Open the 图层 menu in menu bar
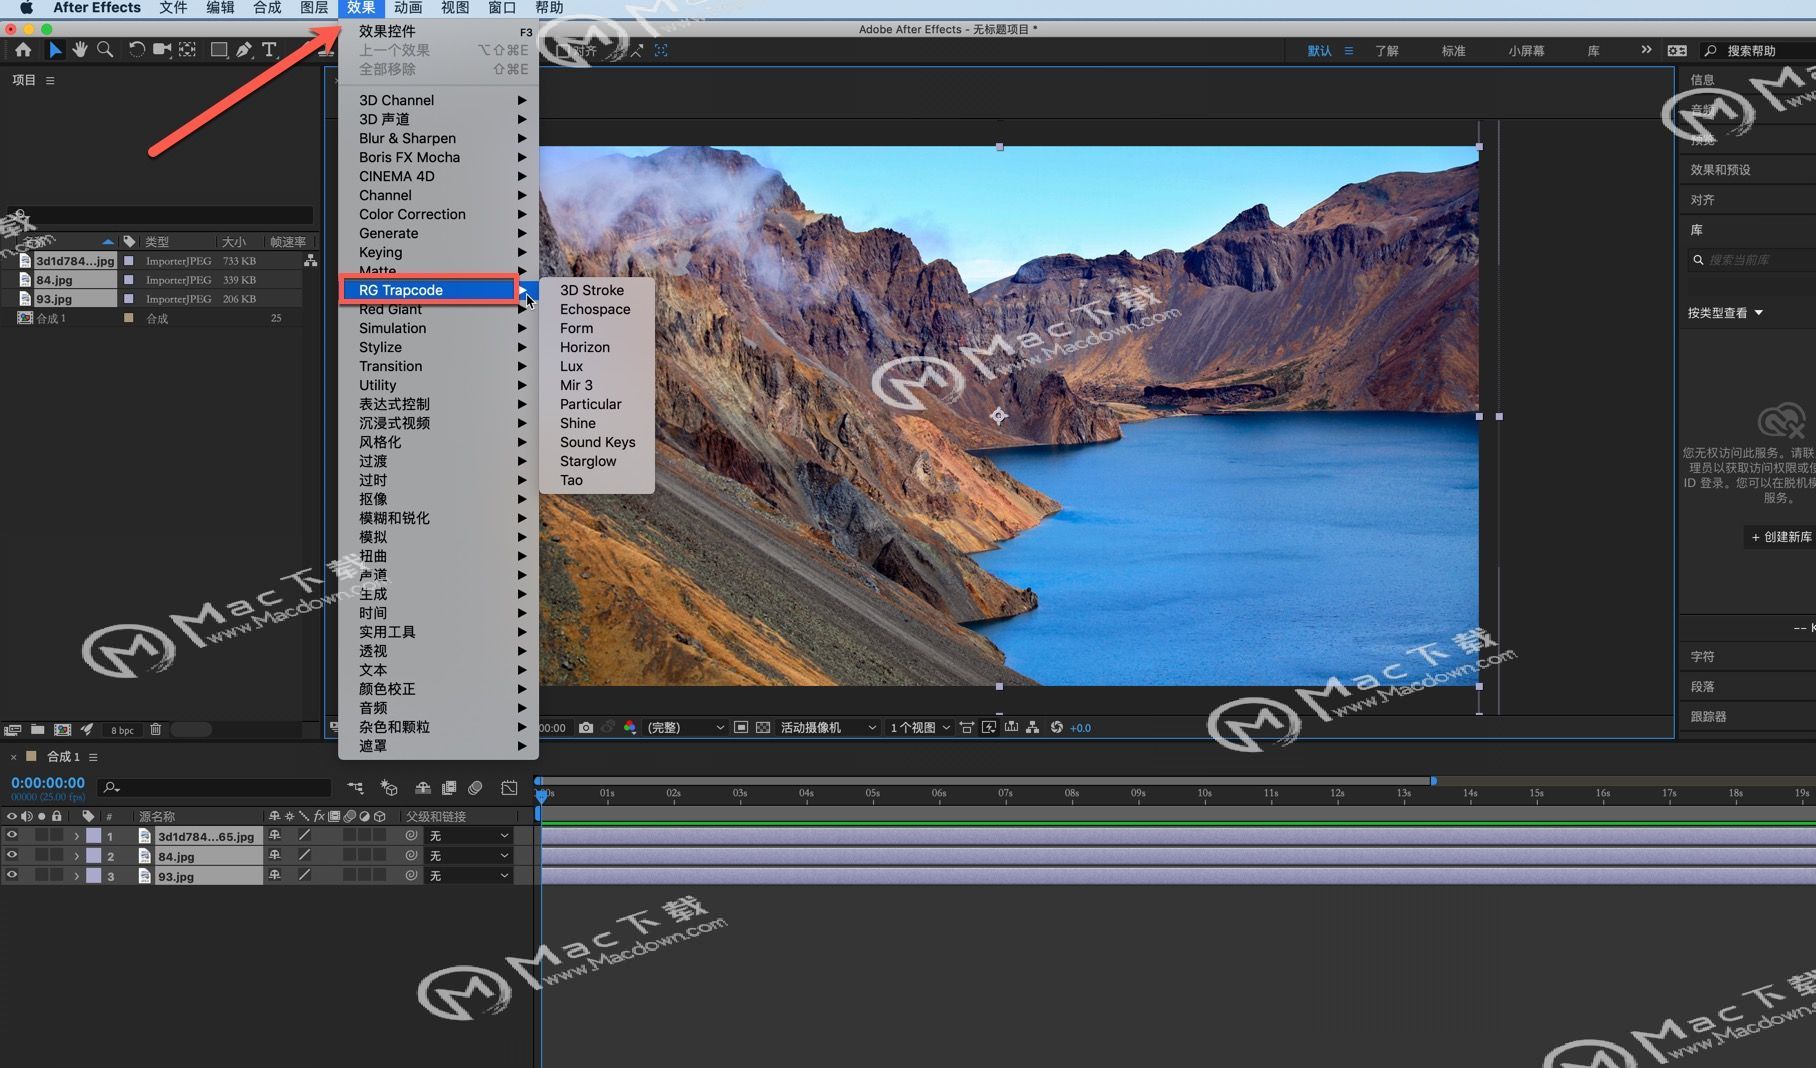This screenshot has width=1816, height=1068. (x=314, y=8)
